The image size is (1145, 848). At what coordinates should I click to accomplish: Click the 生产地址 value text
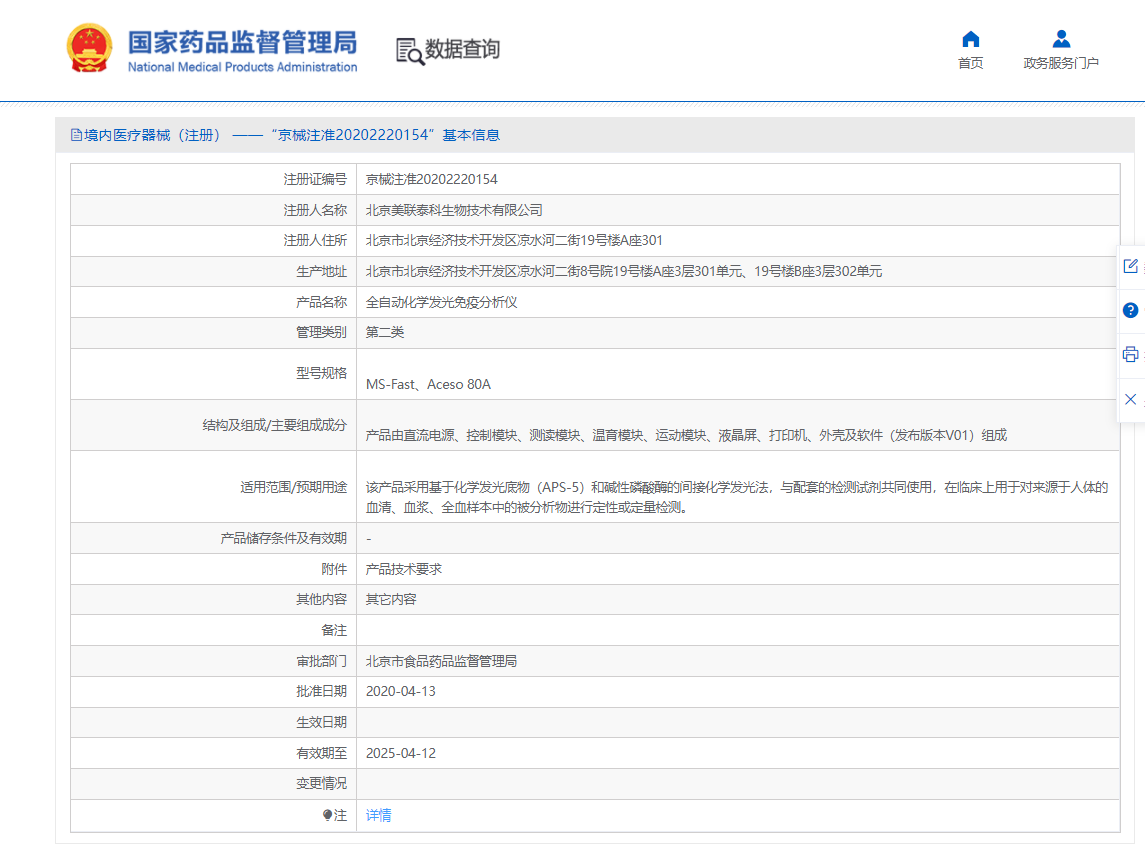tap(624, 272)
